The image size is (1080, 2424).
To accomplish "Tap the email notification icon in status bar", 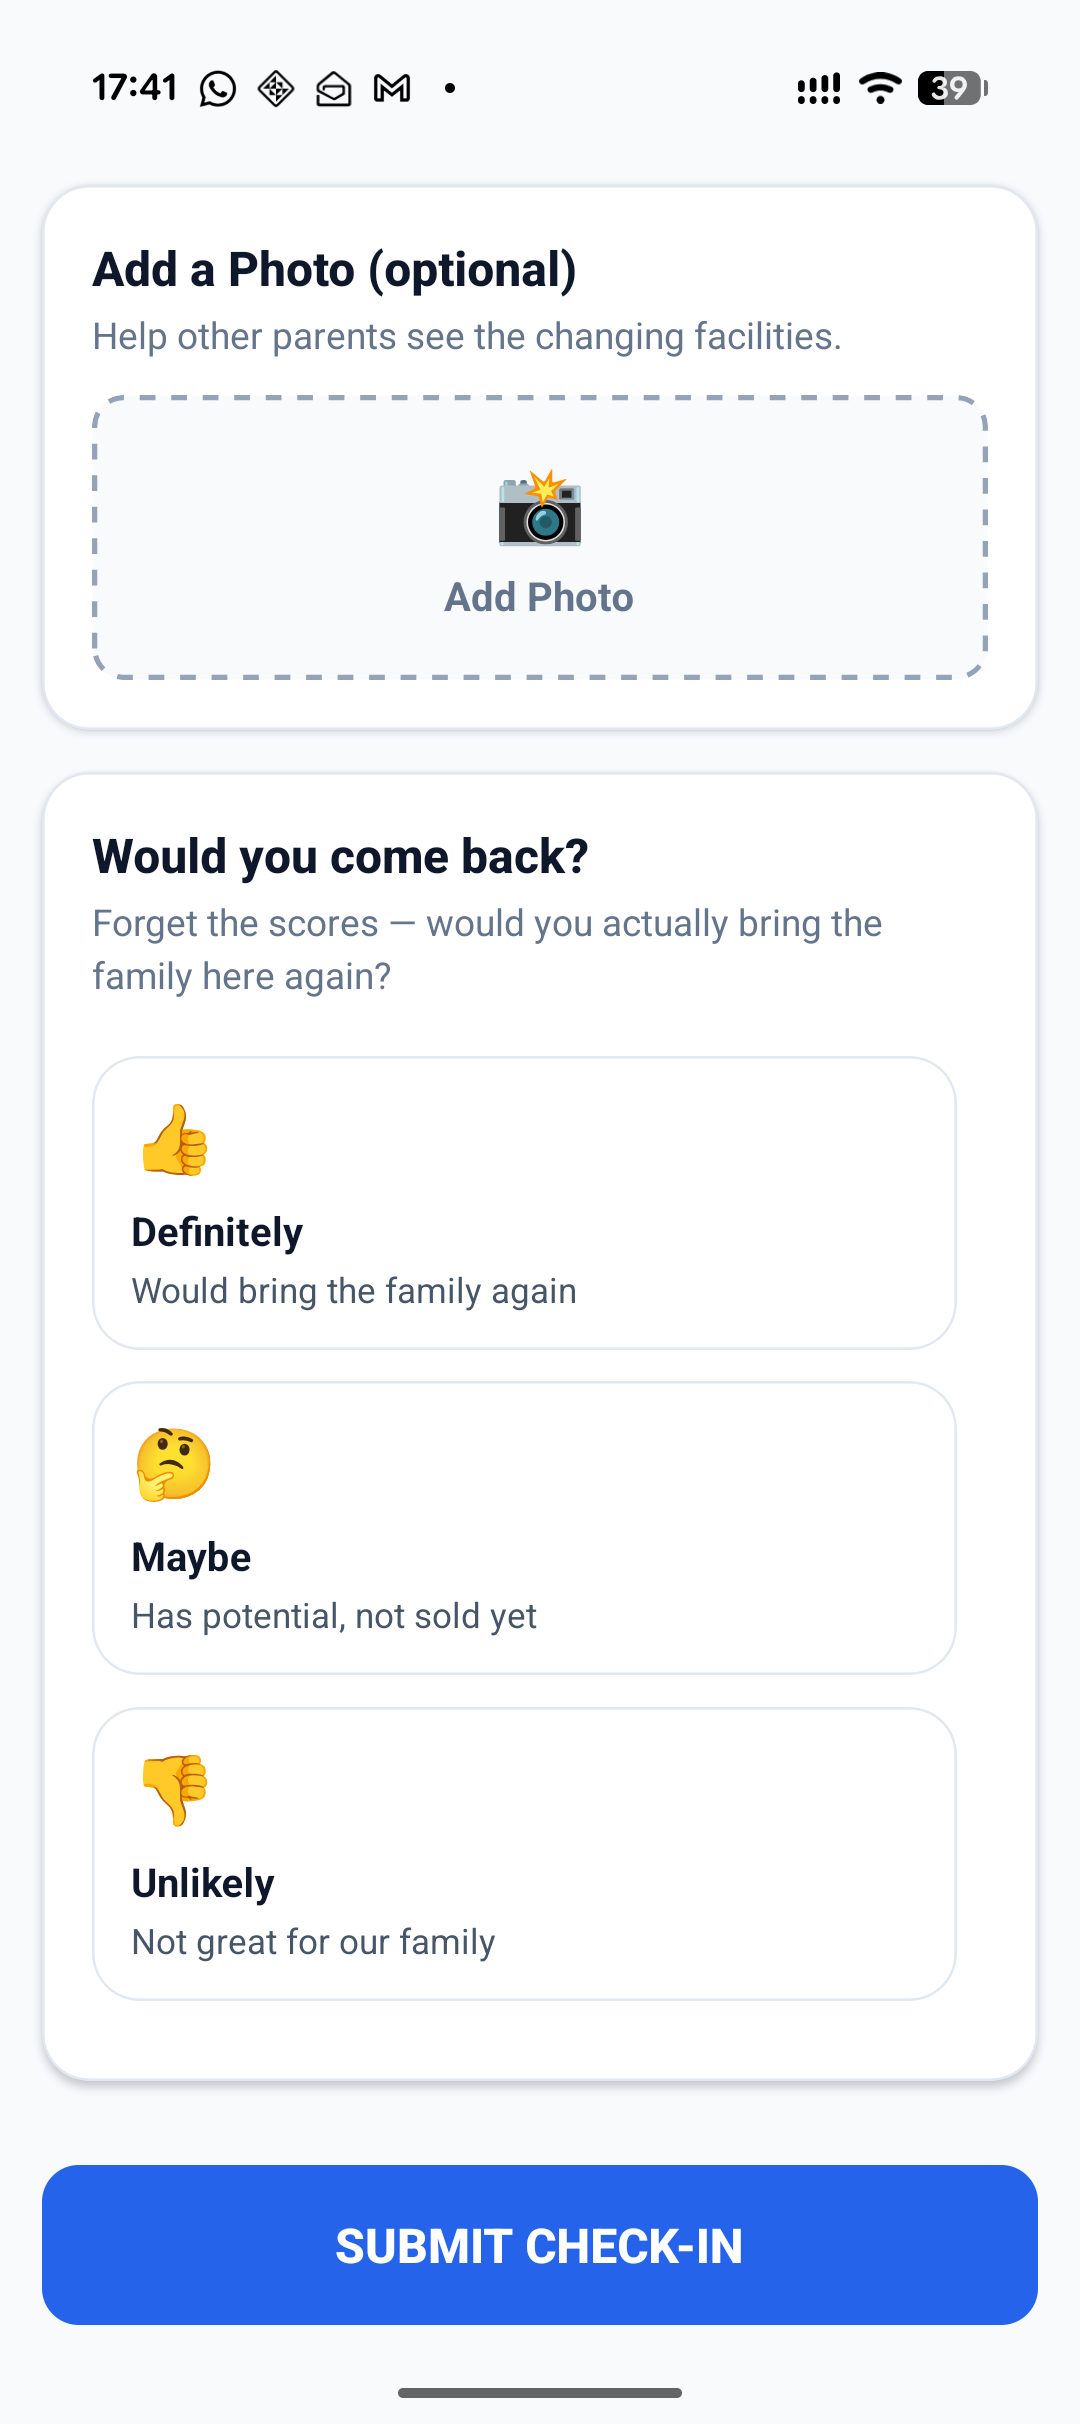I will 333,87.
